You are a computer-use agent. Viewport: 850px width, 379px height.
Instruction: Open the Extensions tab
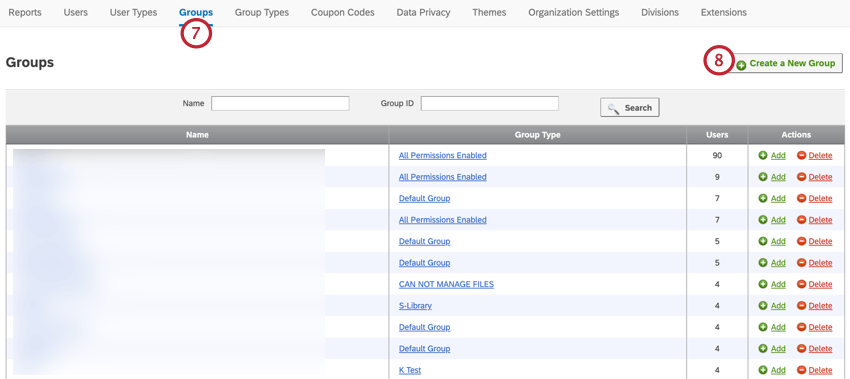[x=724, y=12]
